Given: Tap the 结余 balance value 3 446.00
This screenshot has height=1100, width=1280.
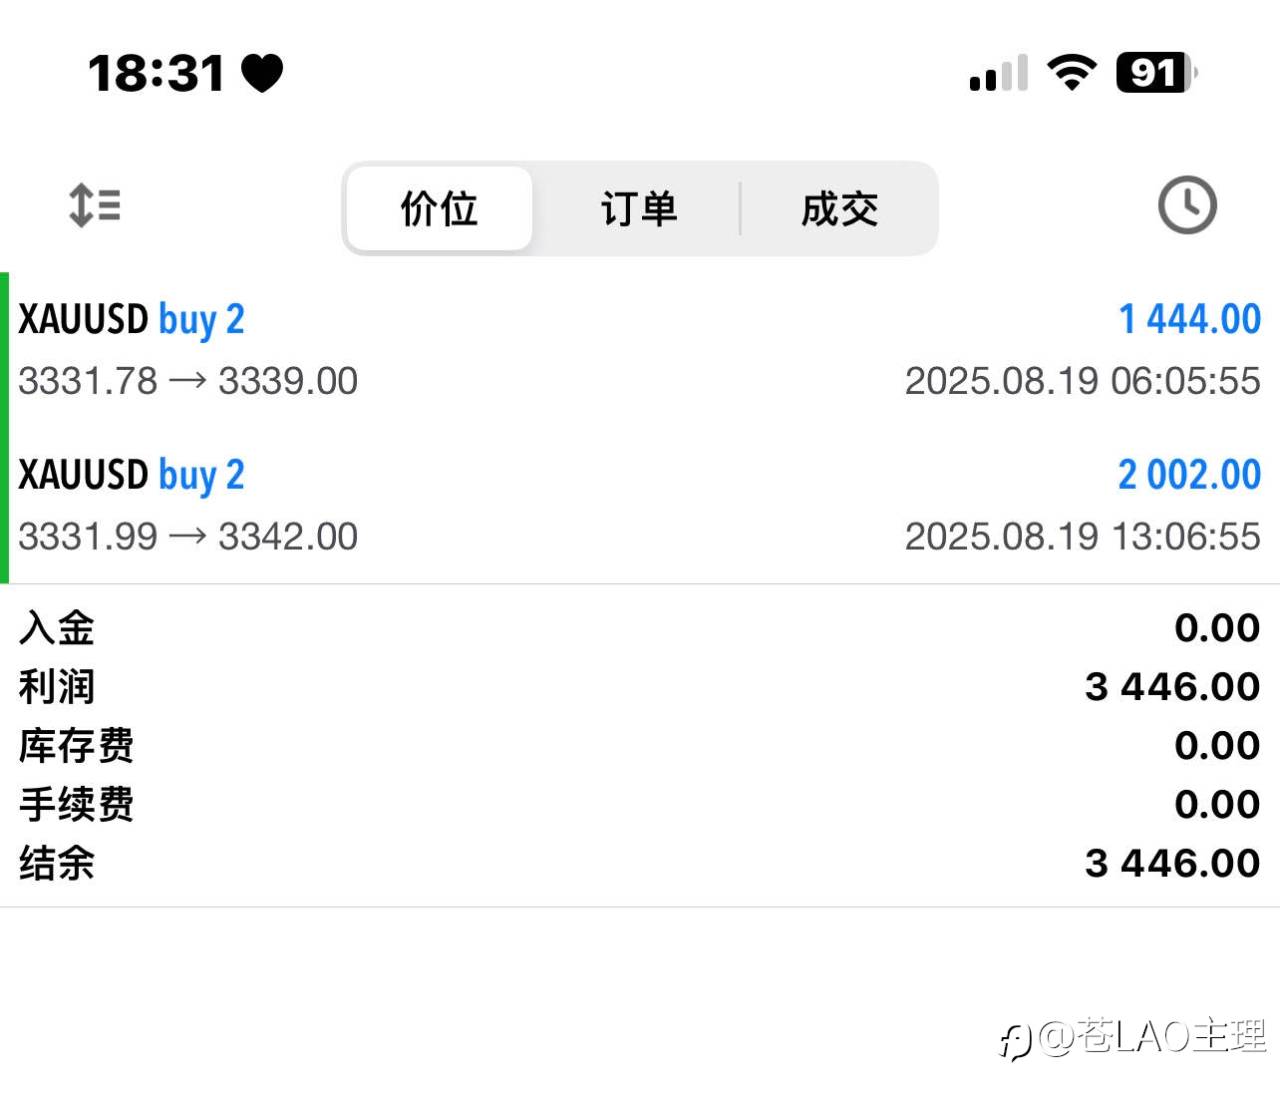Looking at the screenshot, I should (1172, 863).
